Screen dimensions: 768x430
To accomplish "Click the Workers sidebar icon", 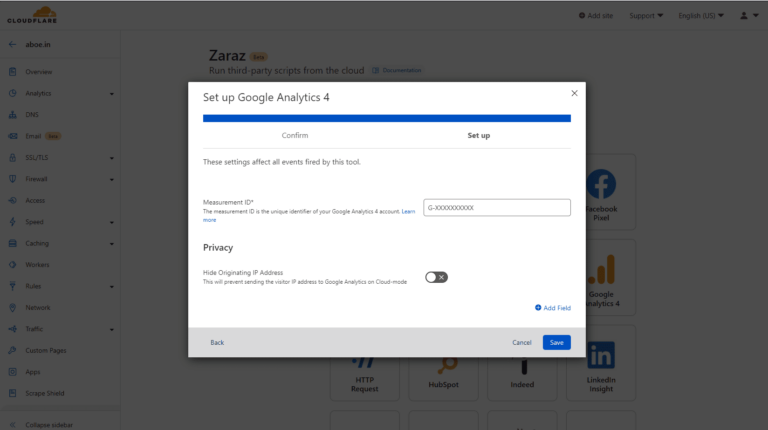I will pyautogui.click(x=13, y=264).
